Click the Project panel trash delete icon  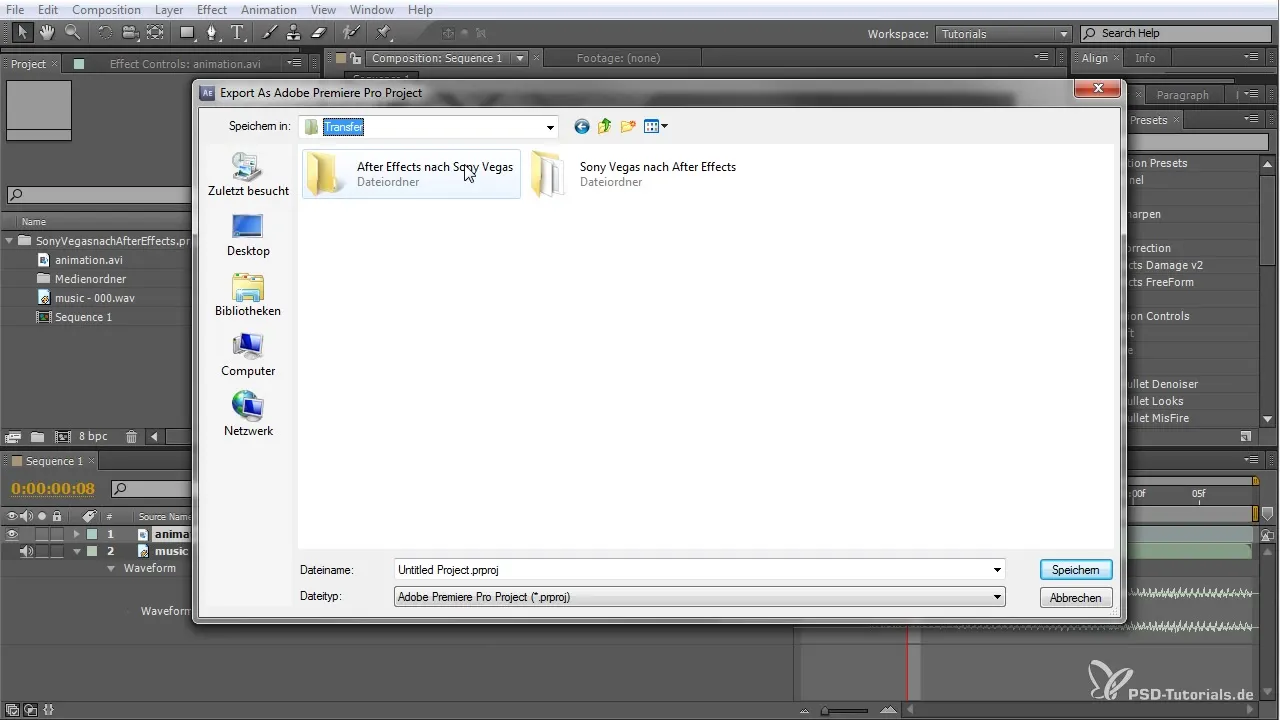point(132,437)
